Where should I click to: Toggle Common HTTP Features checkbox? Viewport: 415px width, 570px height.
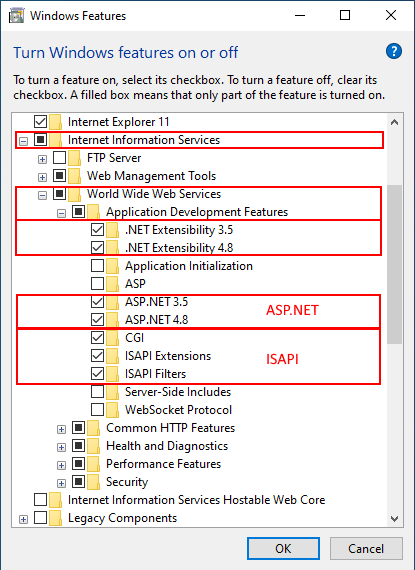78,428
